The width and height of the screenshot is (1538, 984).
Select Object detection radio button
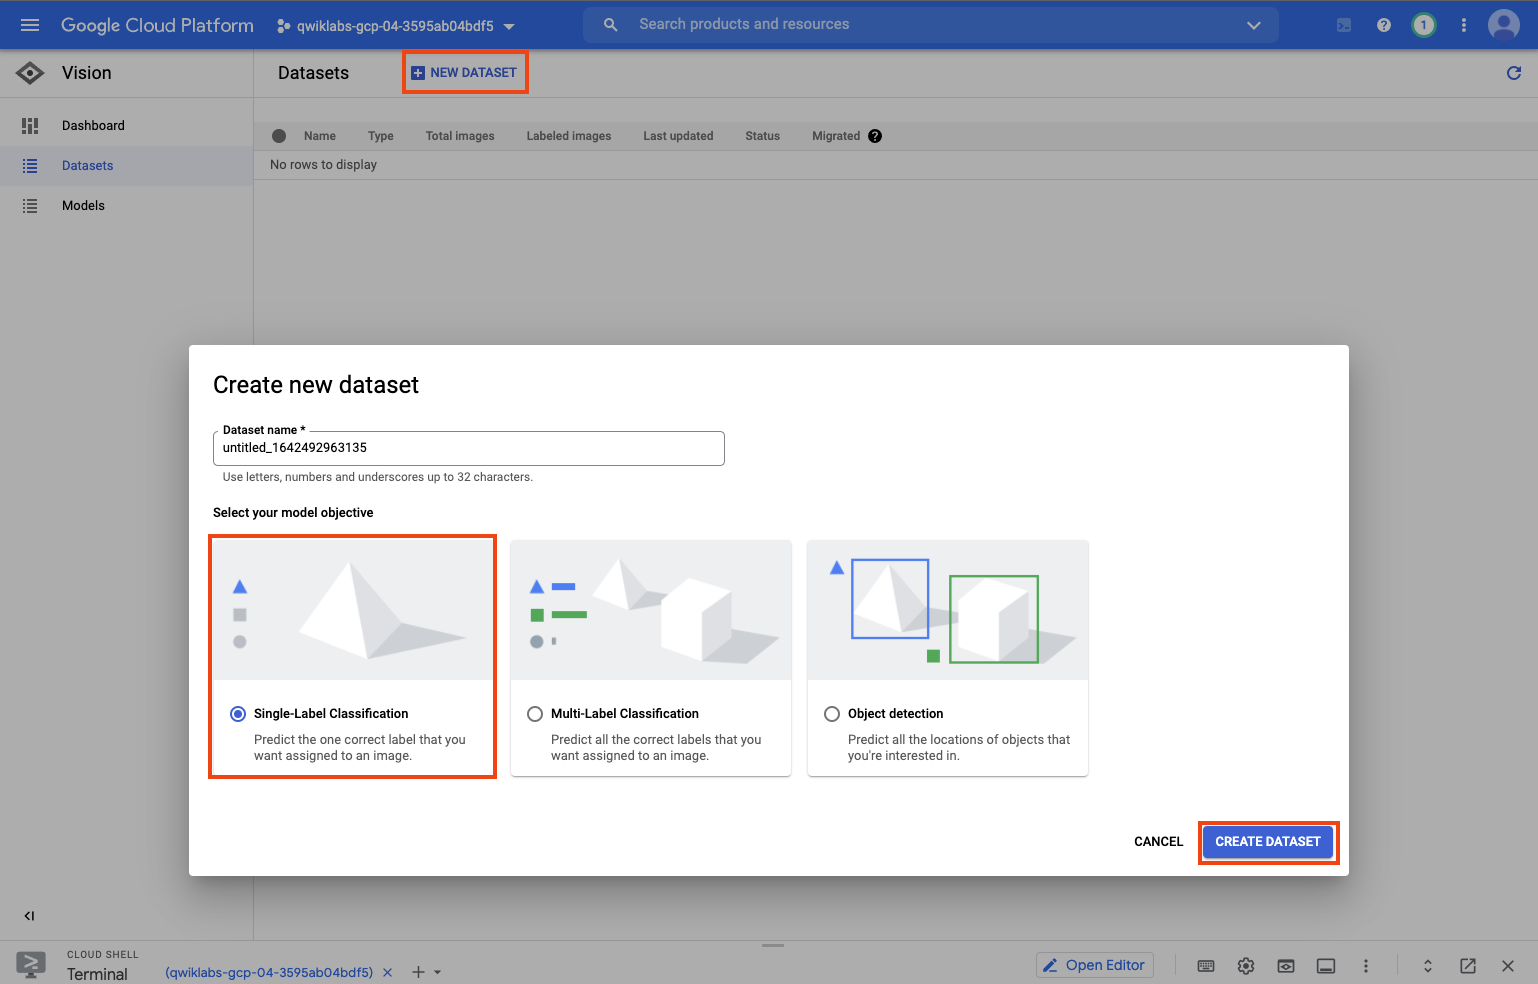coord(832,714)
